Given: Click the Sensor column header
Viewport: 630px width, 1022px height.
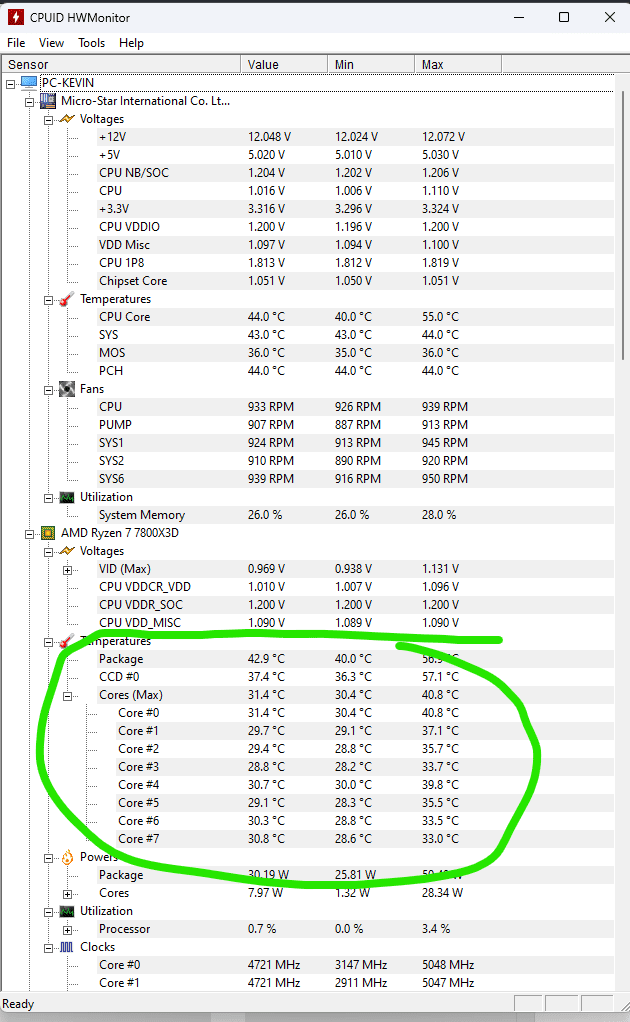Looking at the screenshot, I should 121,65.
